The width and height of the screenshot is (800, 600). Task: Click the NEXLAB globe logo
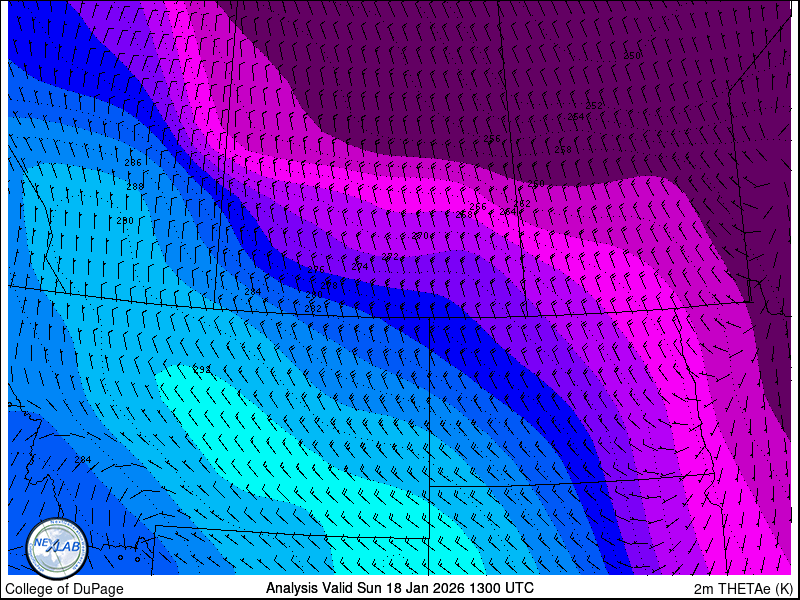(57, 549)
